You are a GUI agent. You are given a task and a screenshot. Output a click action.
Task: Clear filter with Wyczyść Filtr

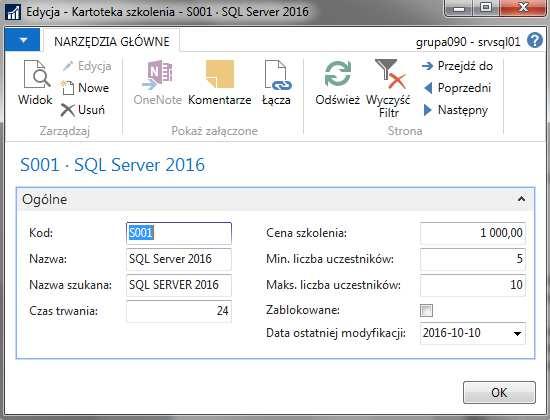388,88
